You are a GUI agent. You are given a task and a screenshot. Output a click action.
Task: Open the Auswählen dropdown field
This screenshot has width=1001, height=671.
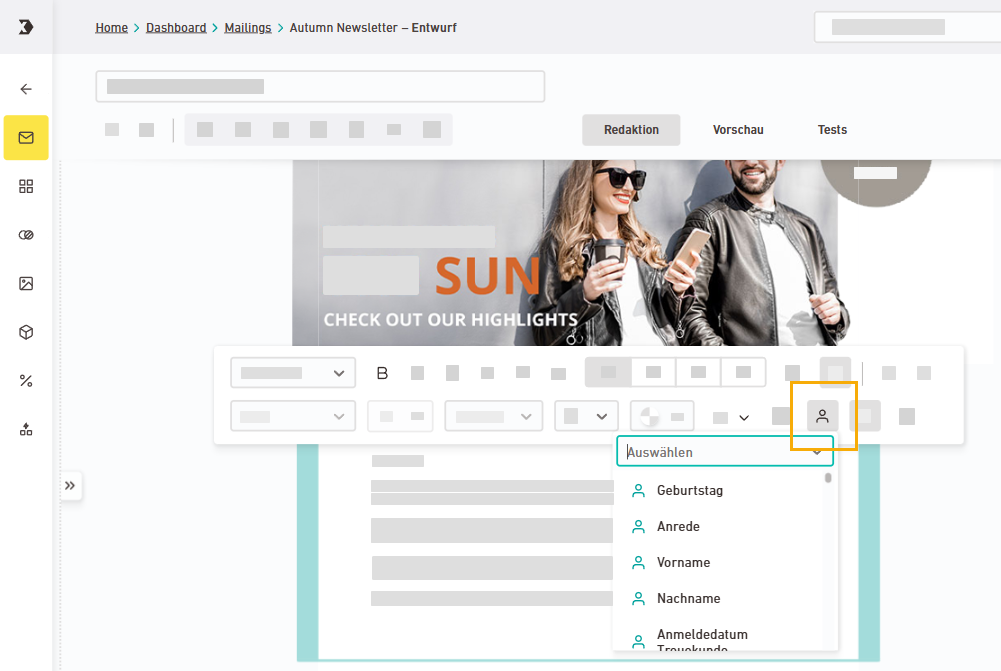pyautogui.click(x=724, y=452)
